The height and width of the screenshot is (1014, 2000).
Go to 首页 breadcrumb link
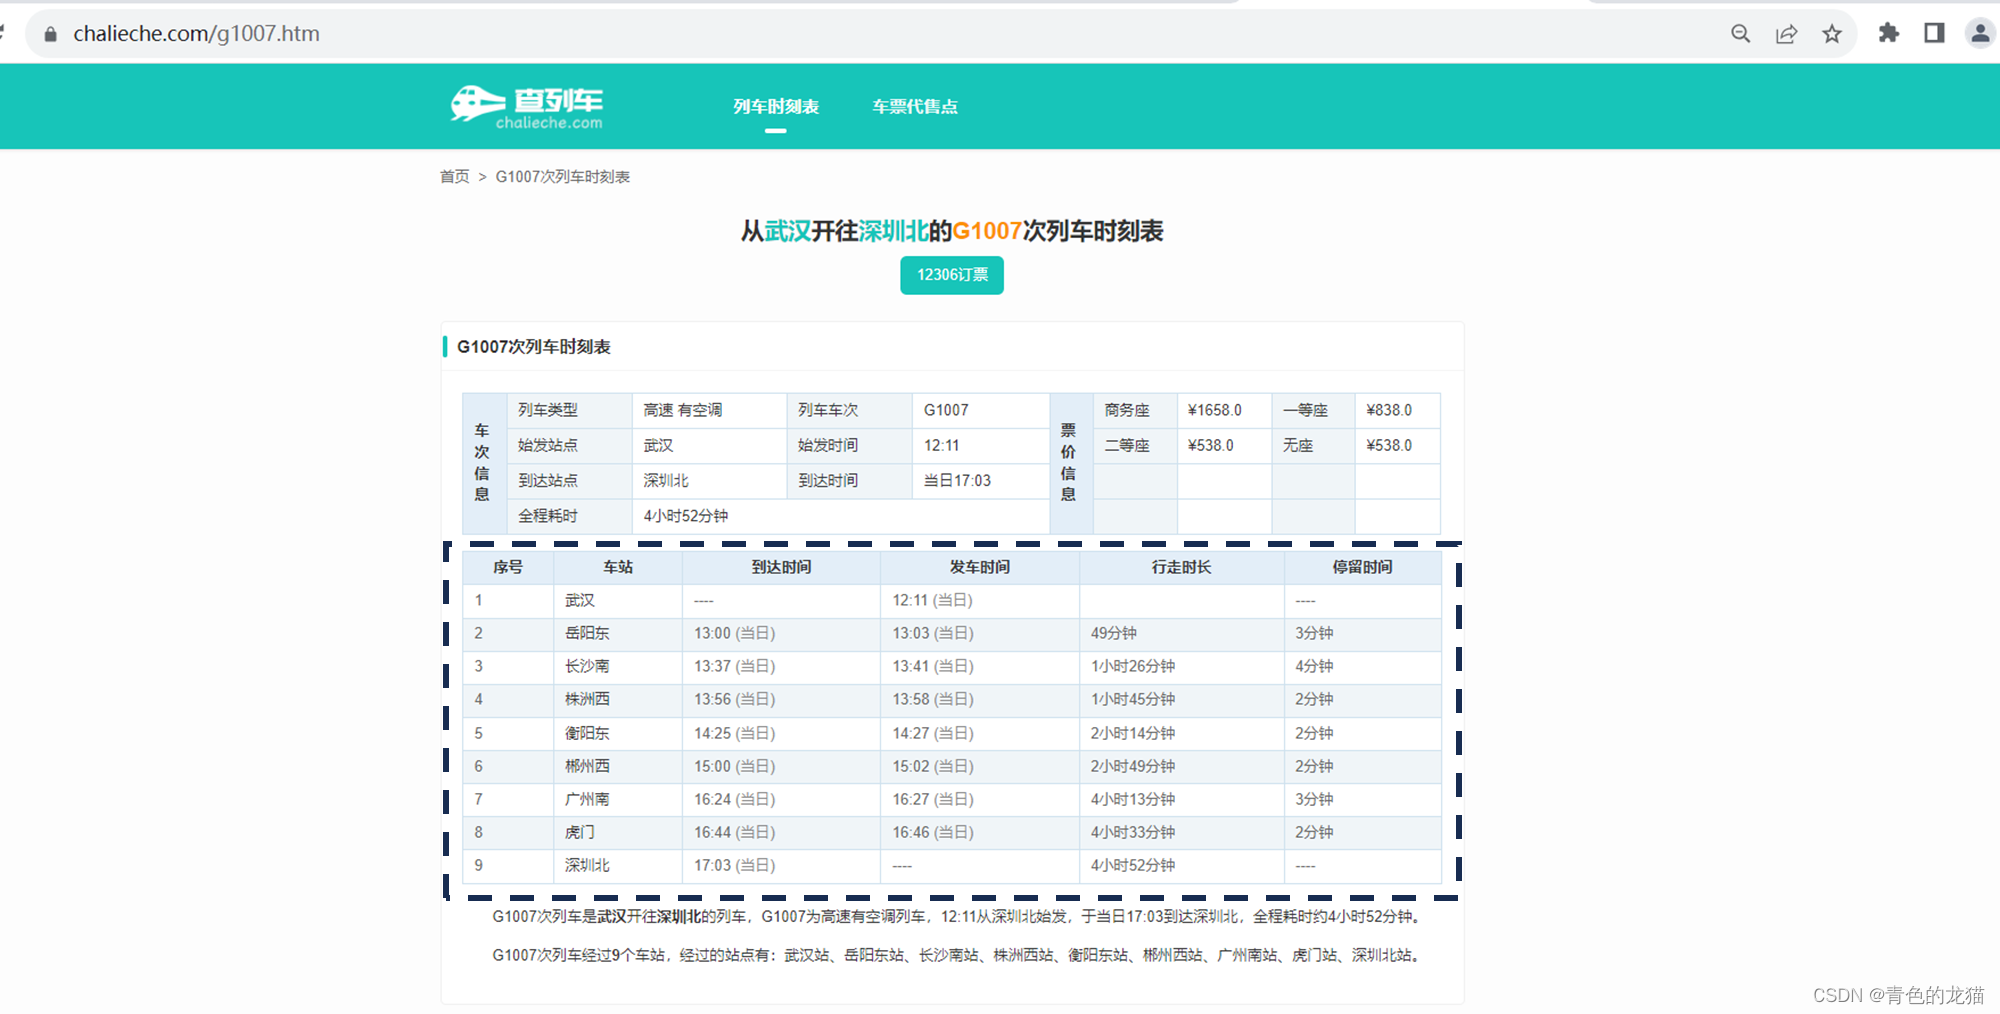point(455,177)
